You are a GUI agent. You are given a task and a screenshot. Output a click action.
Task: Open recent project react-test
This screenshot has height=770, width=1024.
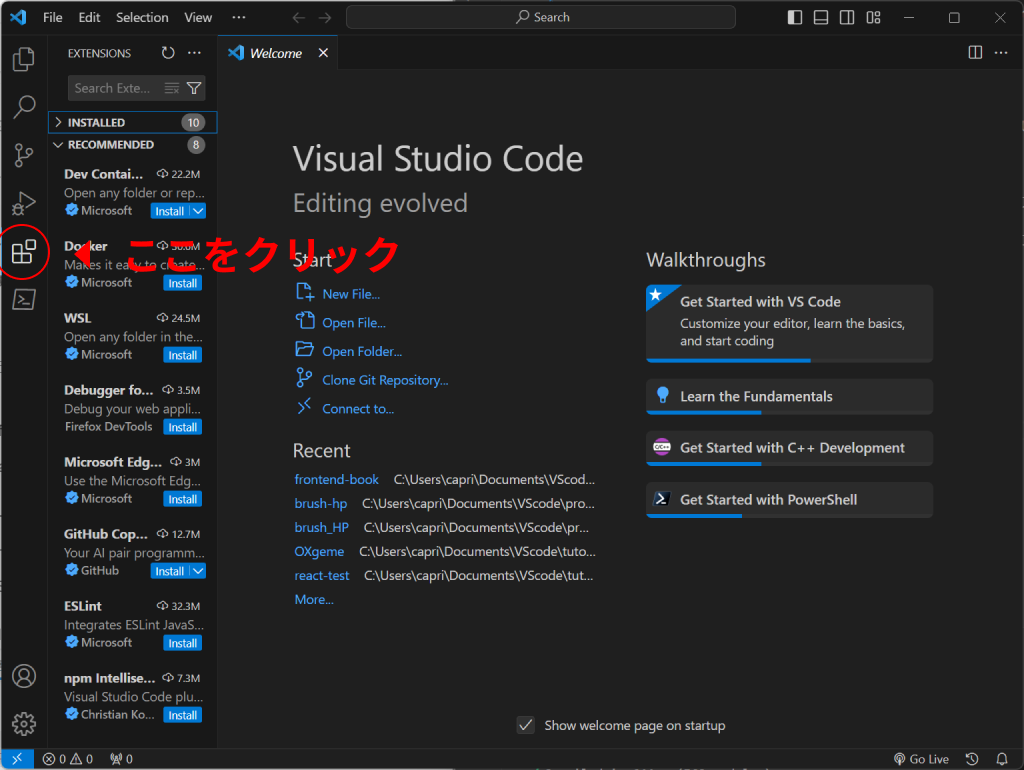pyautogui.click(x=322, y=575)
